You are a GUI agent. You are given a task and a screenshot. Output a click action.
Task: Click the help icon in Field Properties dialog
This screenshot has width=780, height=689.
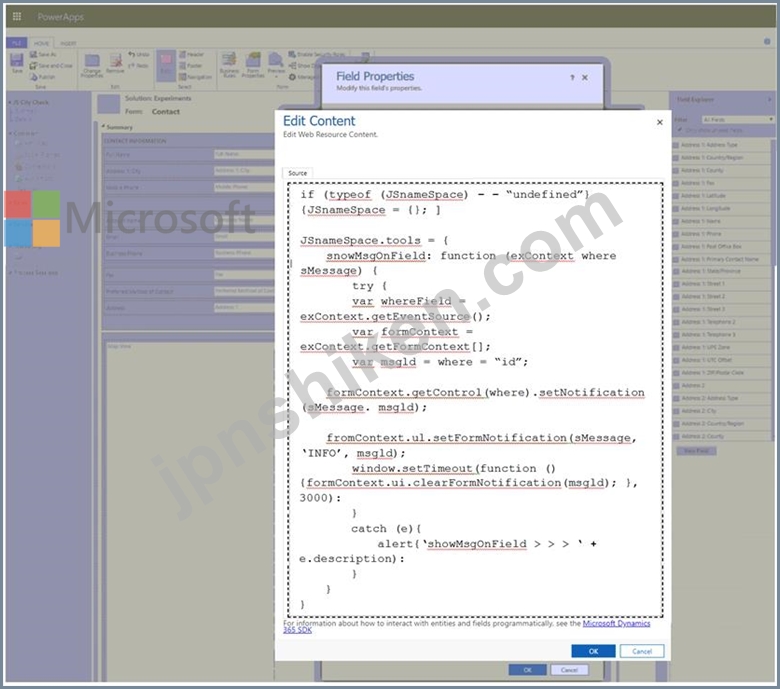click(x=572, y=77)
